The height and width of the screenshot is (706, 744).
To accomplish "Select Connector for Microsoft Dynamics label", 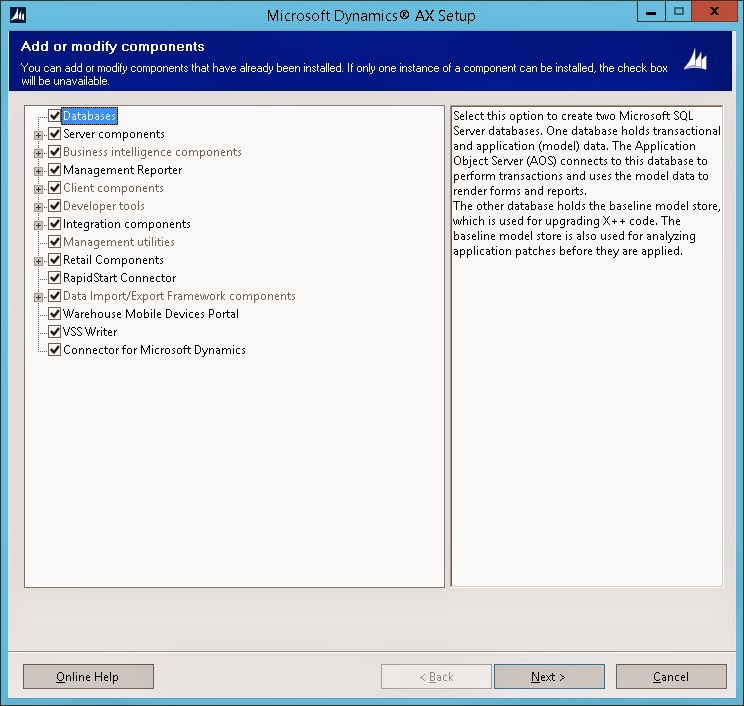I will [154, 350].
